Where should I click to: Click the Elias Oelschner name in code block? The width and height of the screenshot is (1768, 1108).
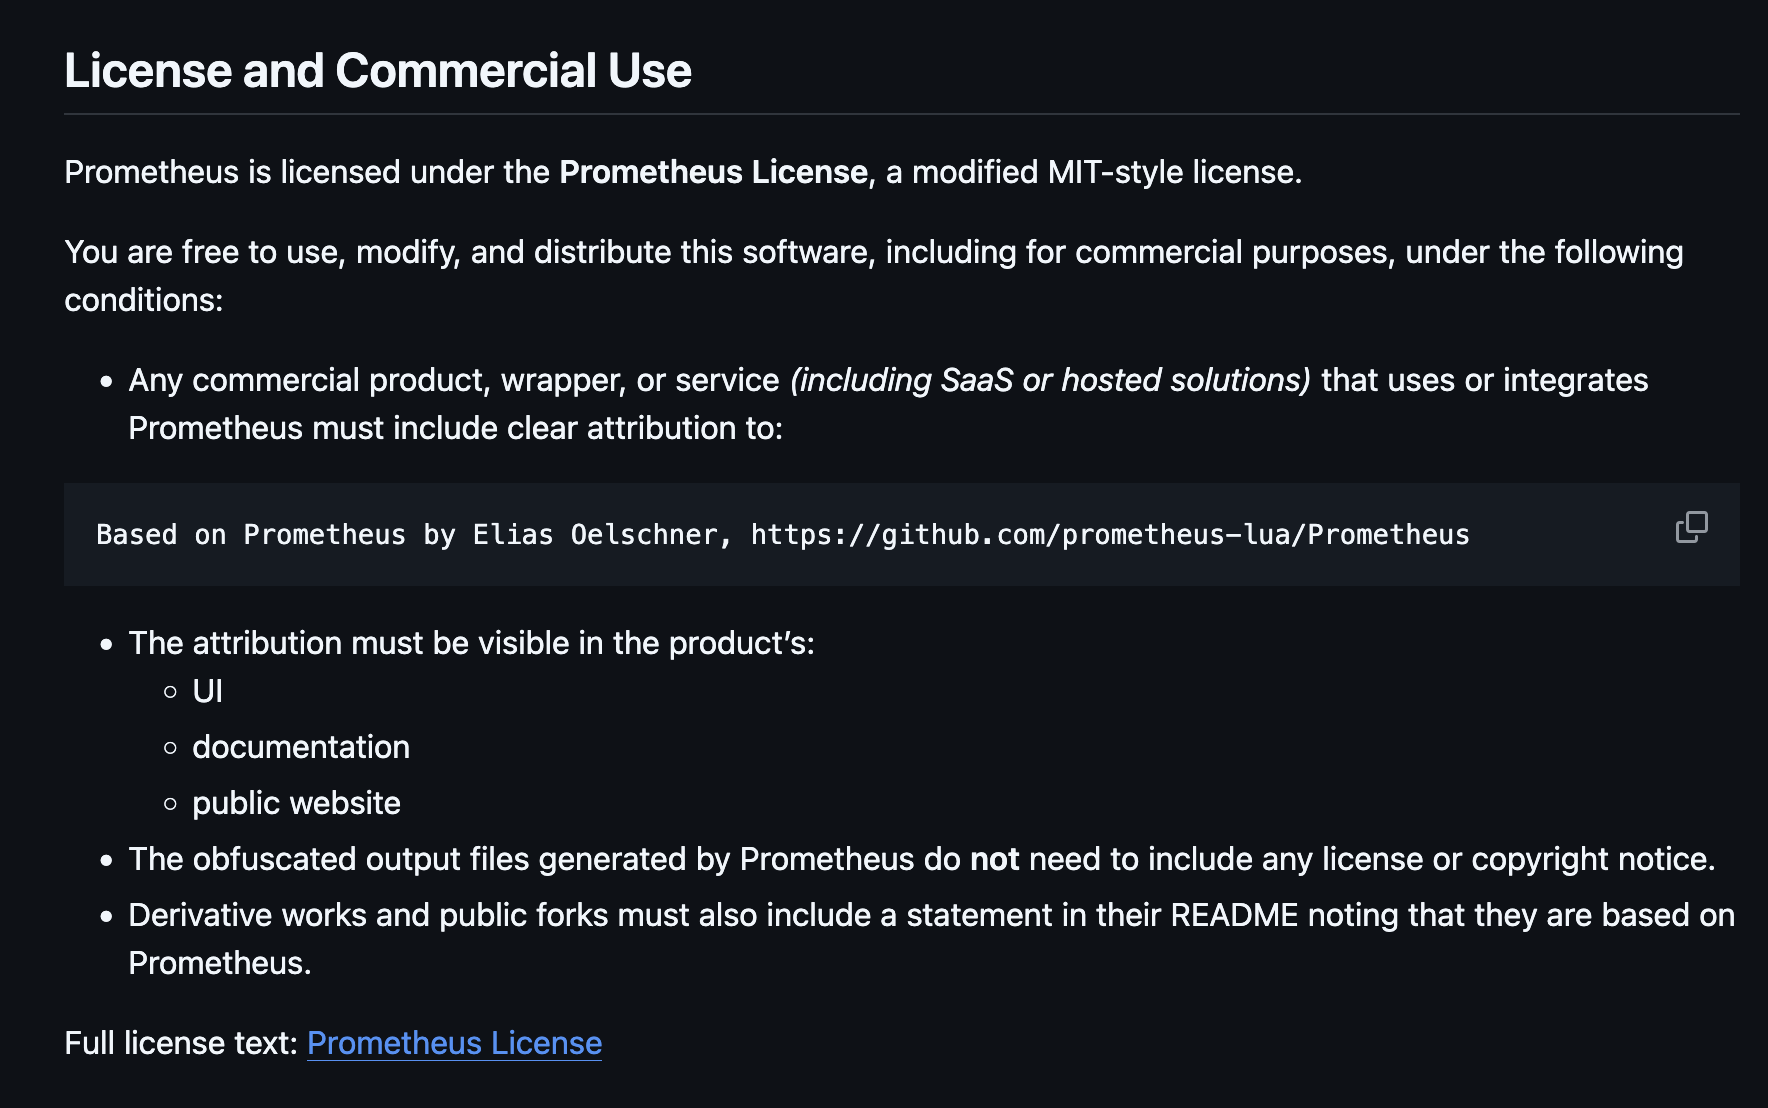(x=595, y=535)
